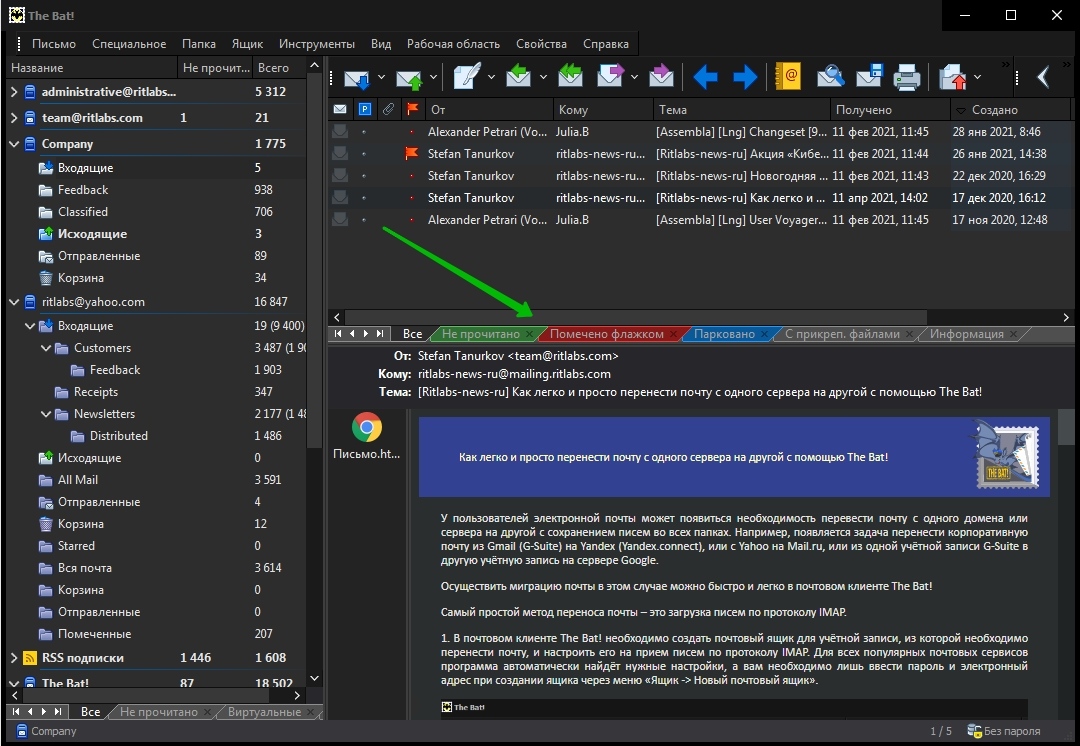Click the Reply to all double green arrow icon
The image size is (1080, 746).
pos(570,76)
